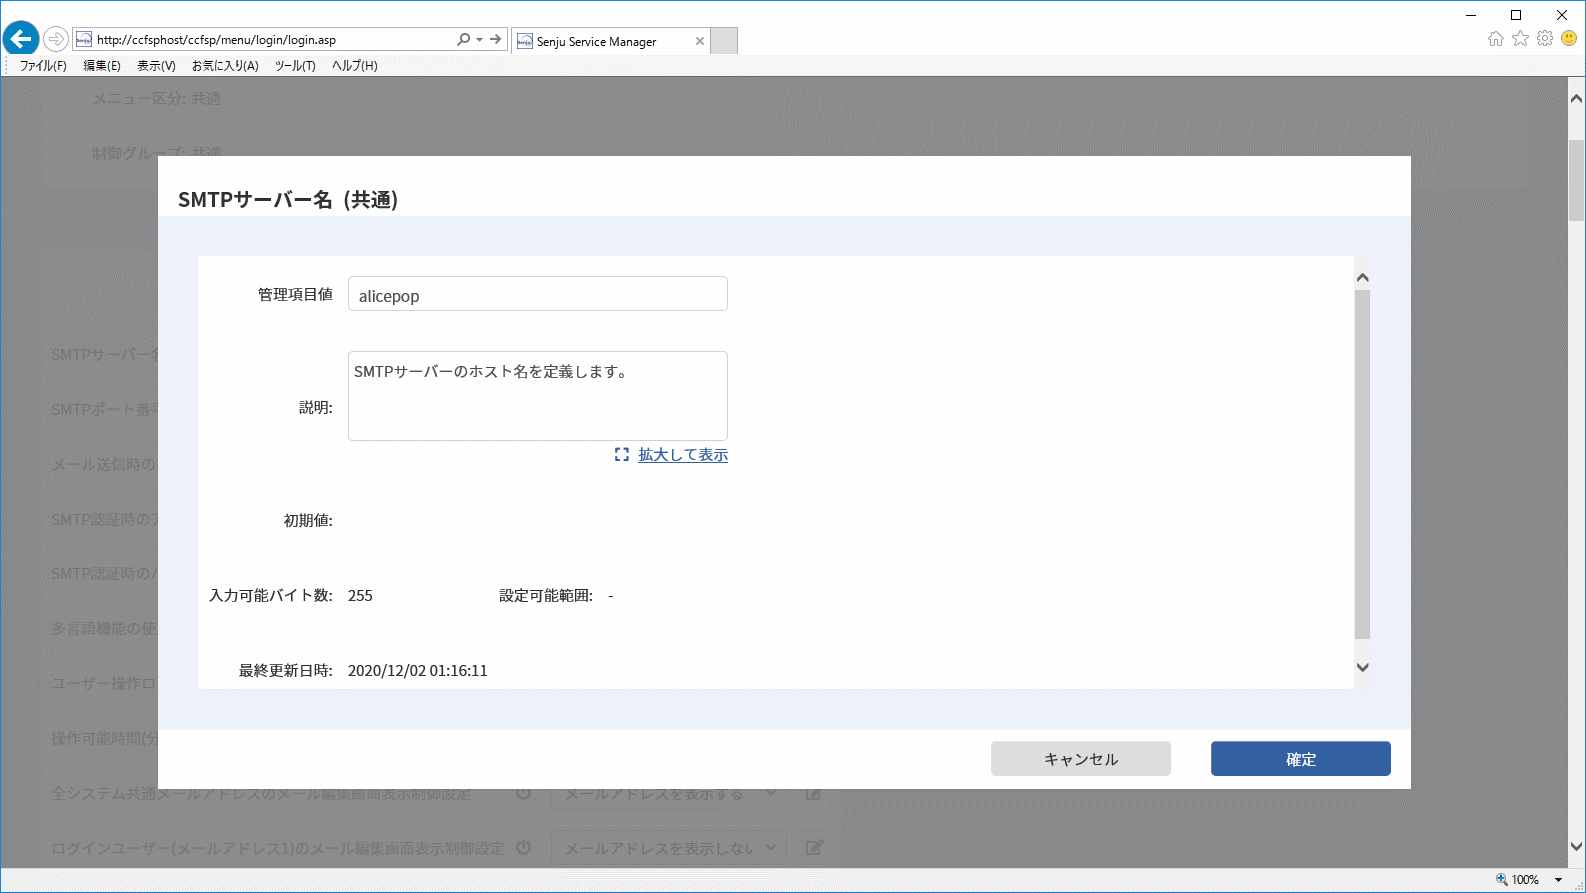Click the 管理項目値 input field
Image resolution: width=1586 pixels, height=893 pixels.
tap(538, 294)
